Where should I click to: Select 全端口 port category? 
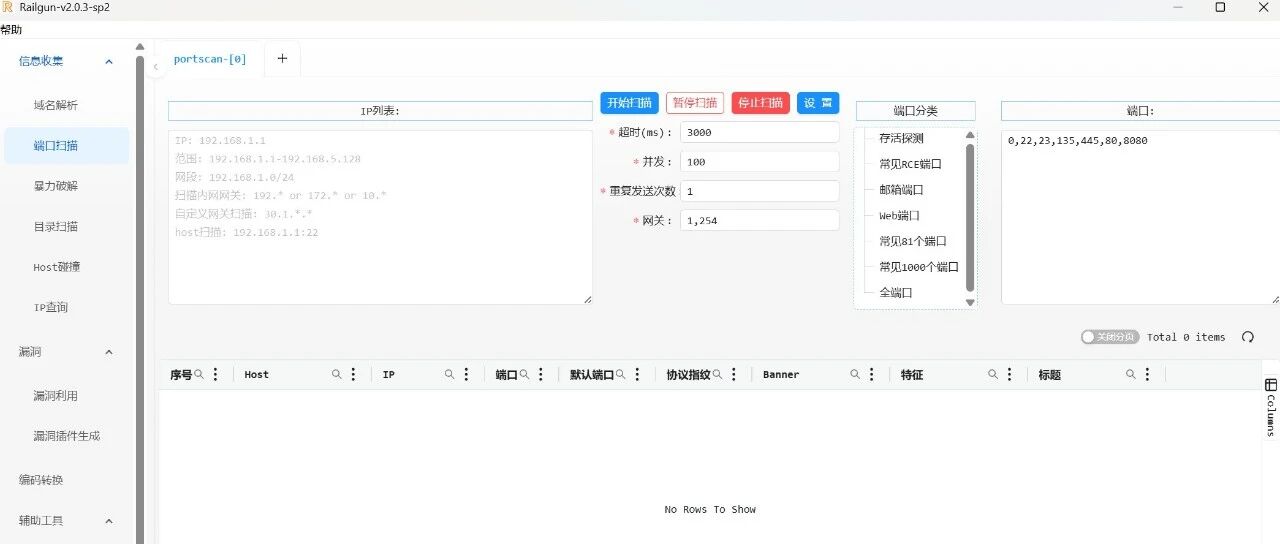point(896,293)
